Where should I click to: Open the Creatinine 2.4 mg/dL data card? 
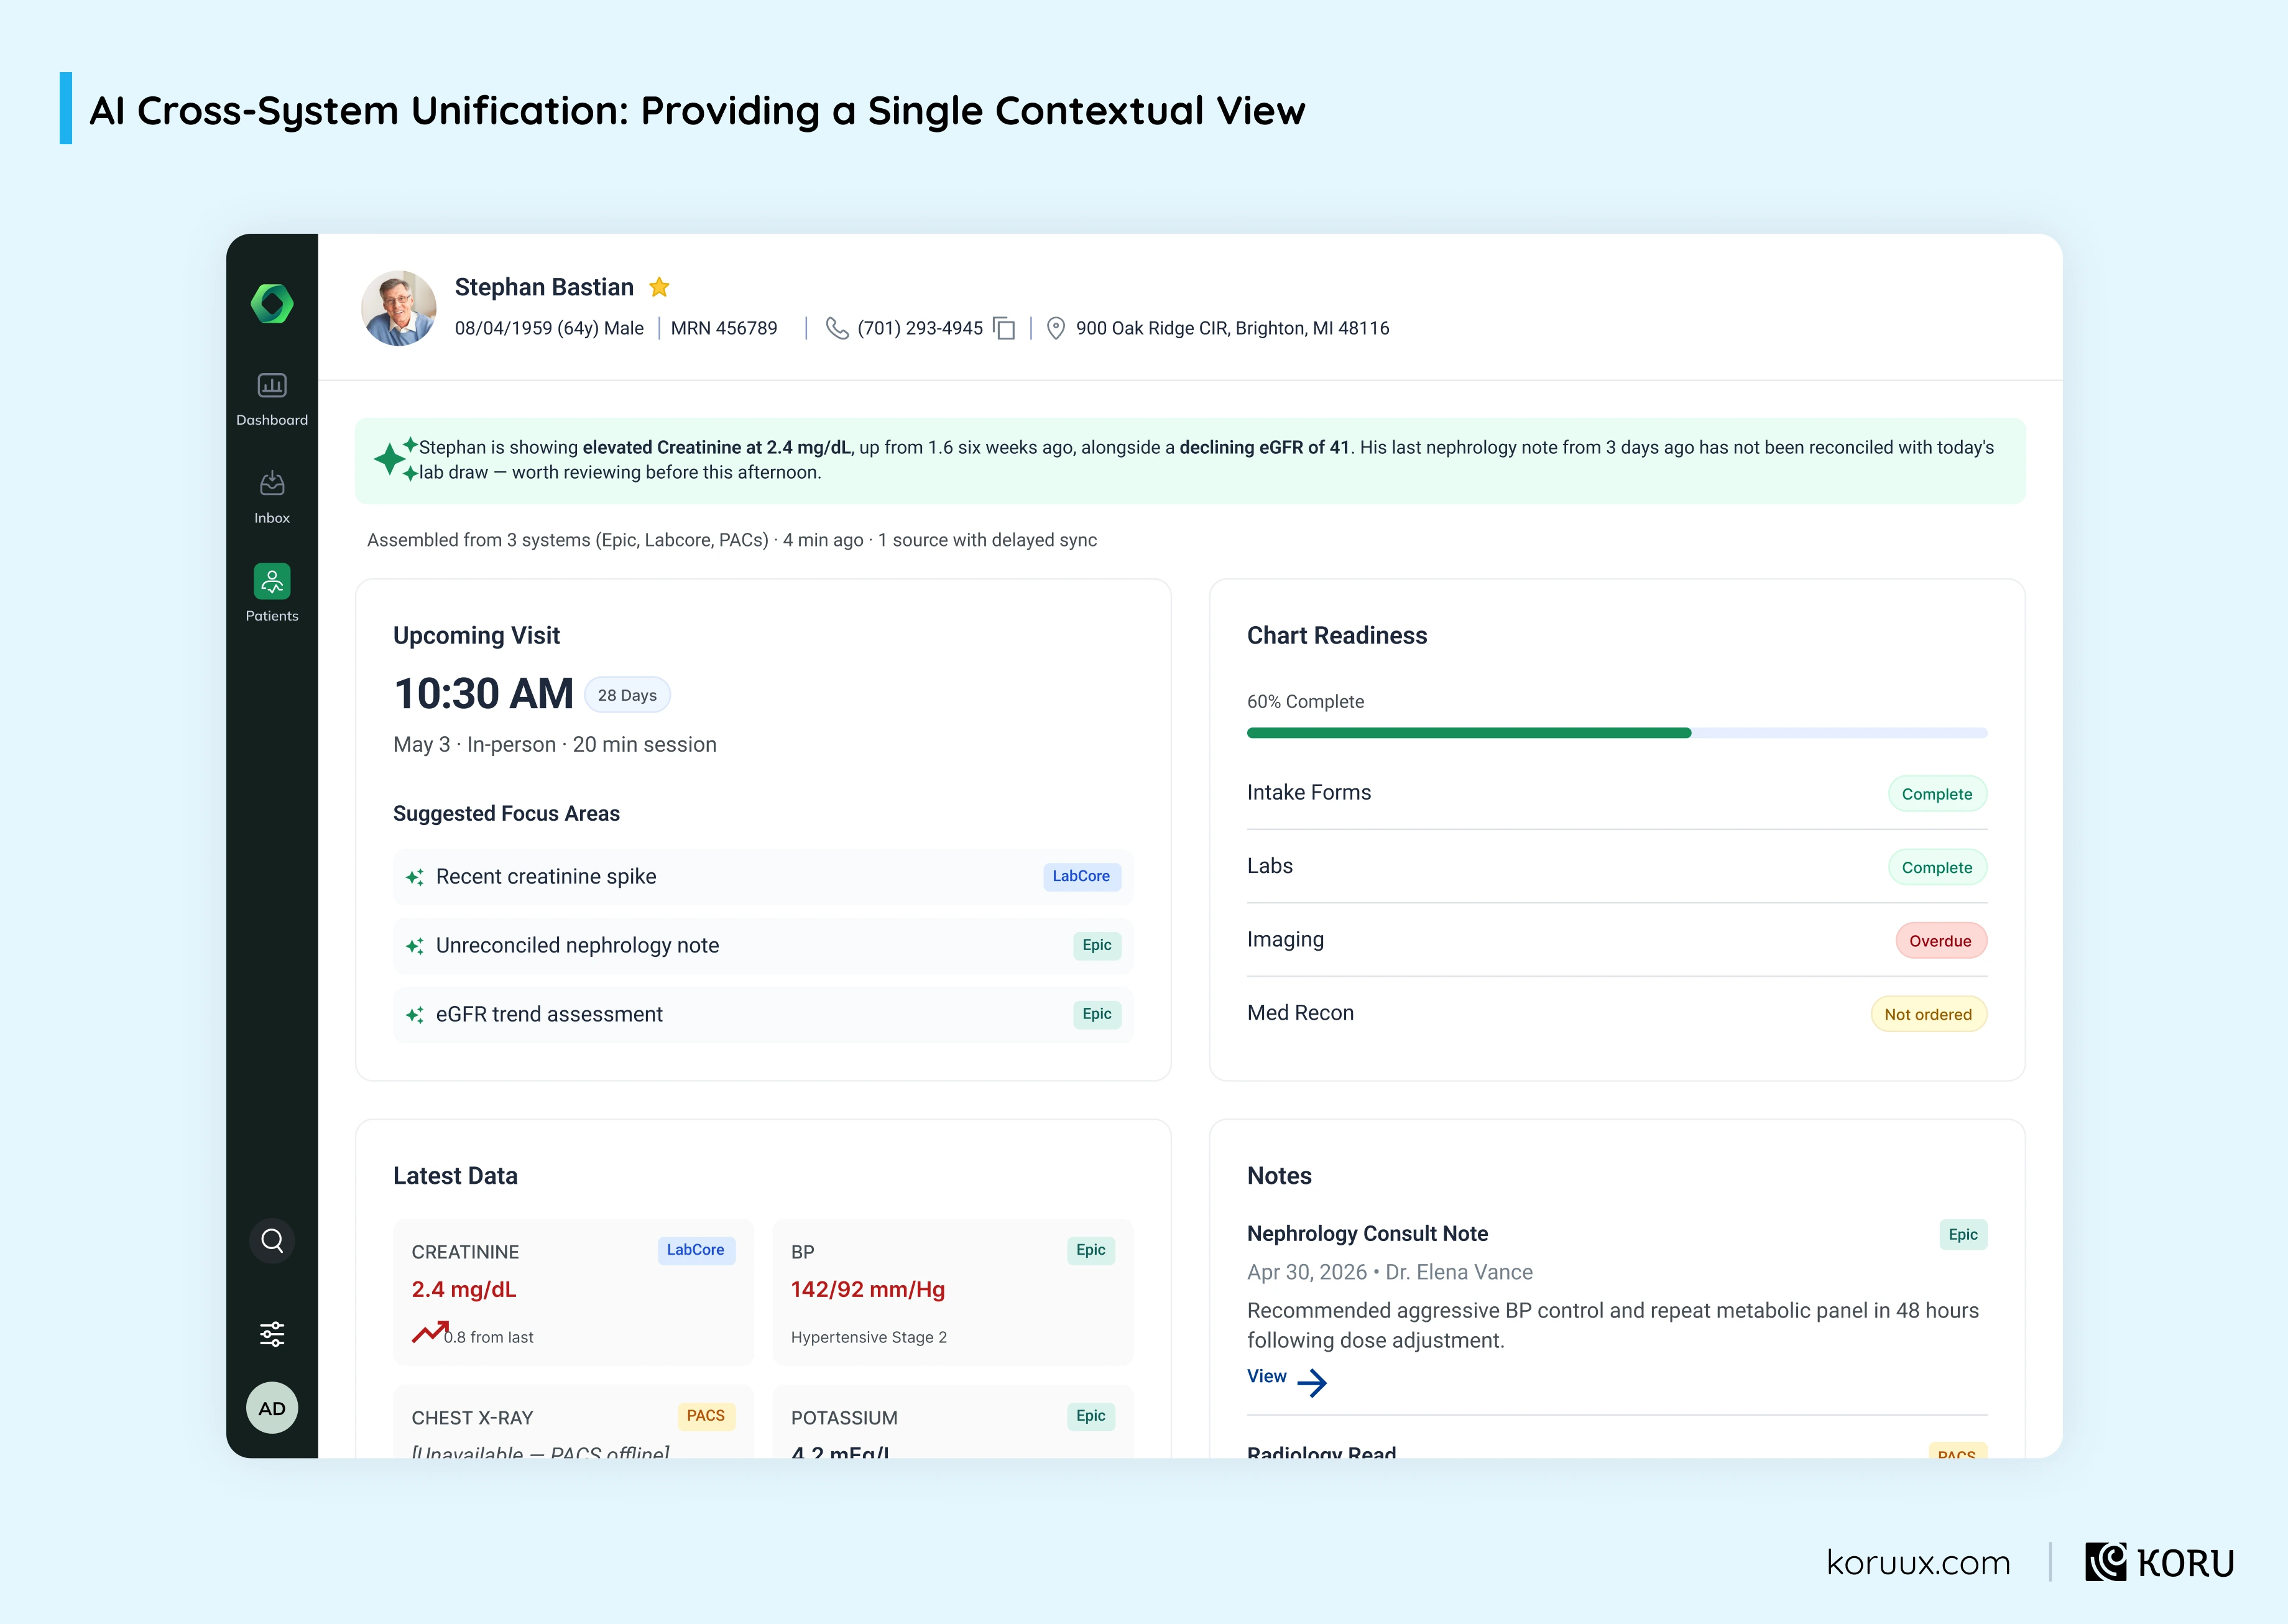[x=573, y=1292]
